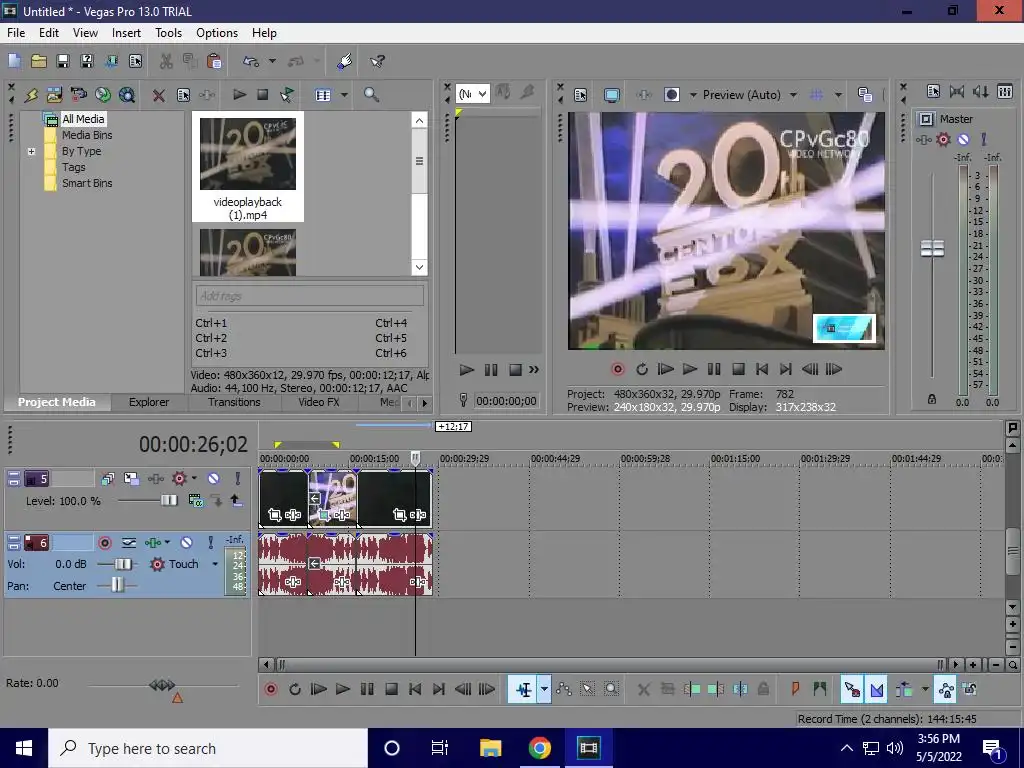Open the Options menu
Screen dimensions: 1024x768
tap(217, 33)
